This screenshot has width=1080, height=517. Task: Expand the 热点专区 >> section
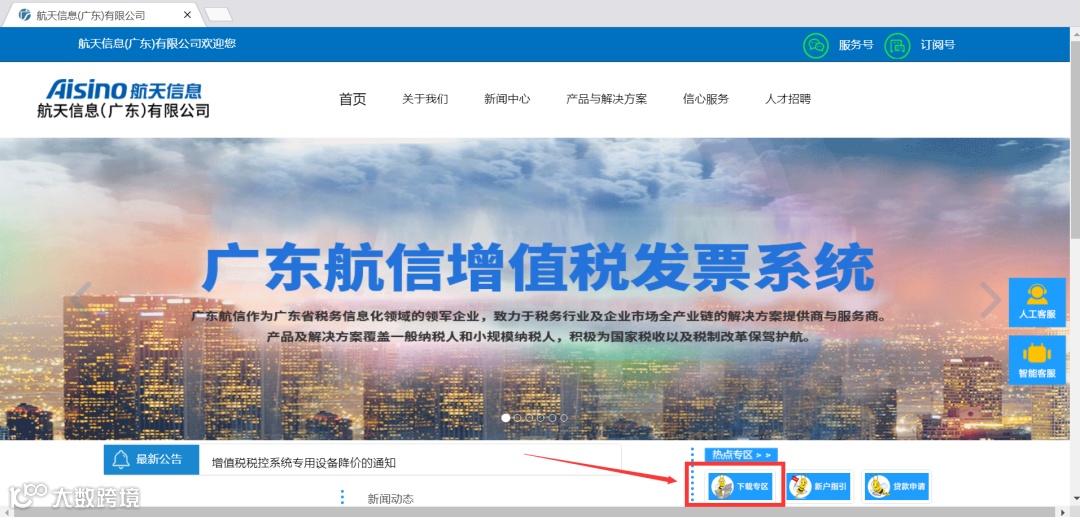click(x=740, y=455)
